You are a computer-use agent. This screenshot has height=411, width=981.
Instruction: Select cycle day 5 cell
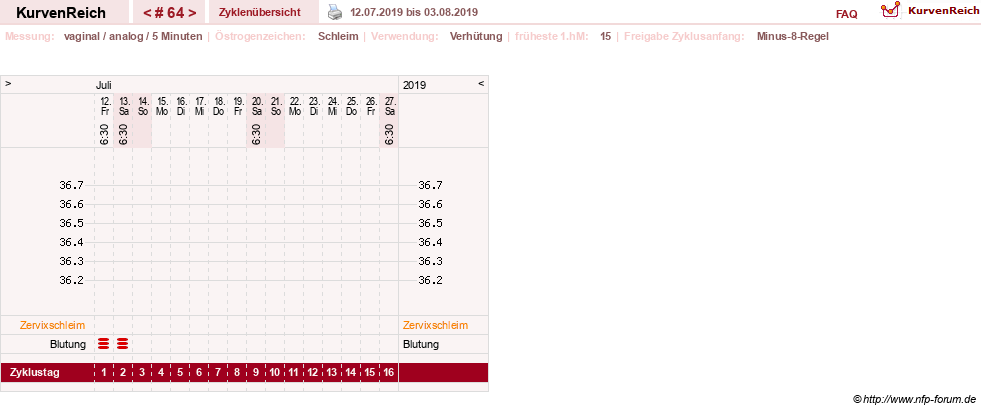[180, 373]
